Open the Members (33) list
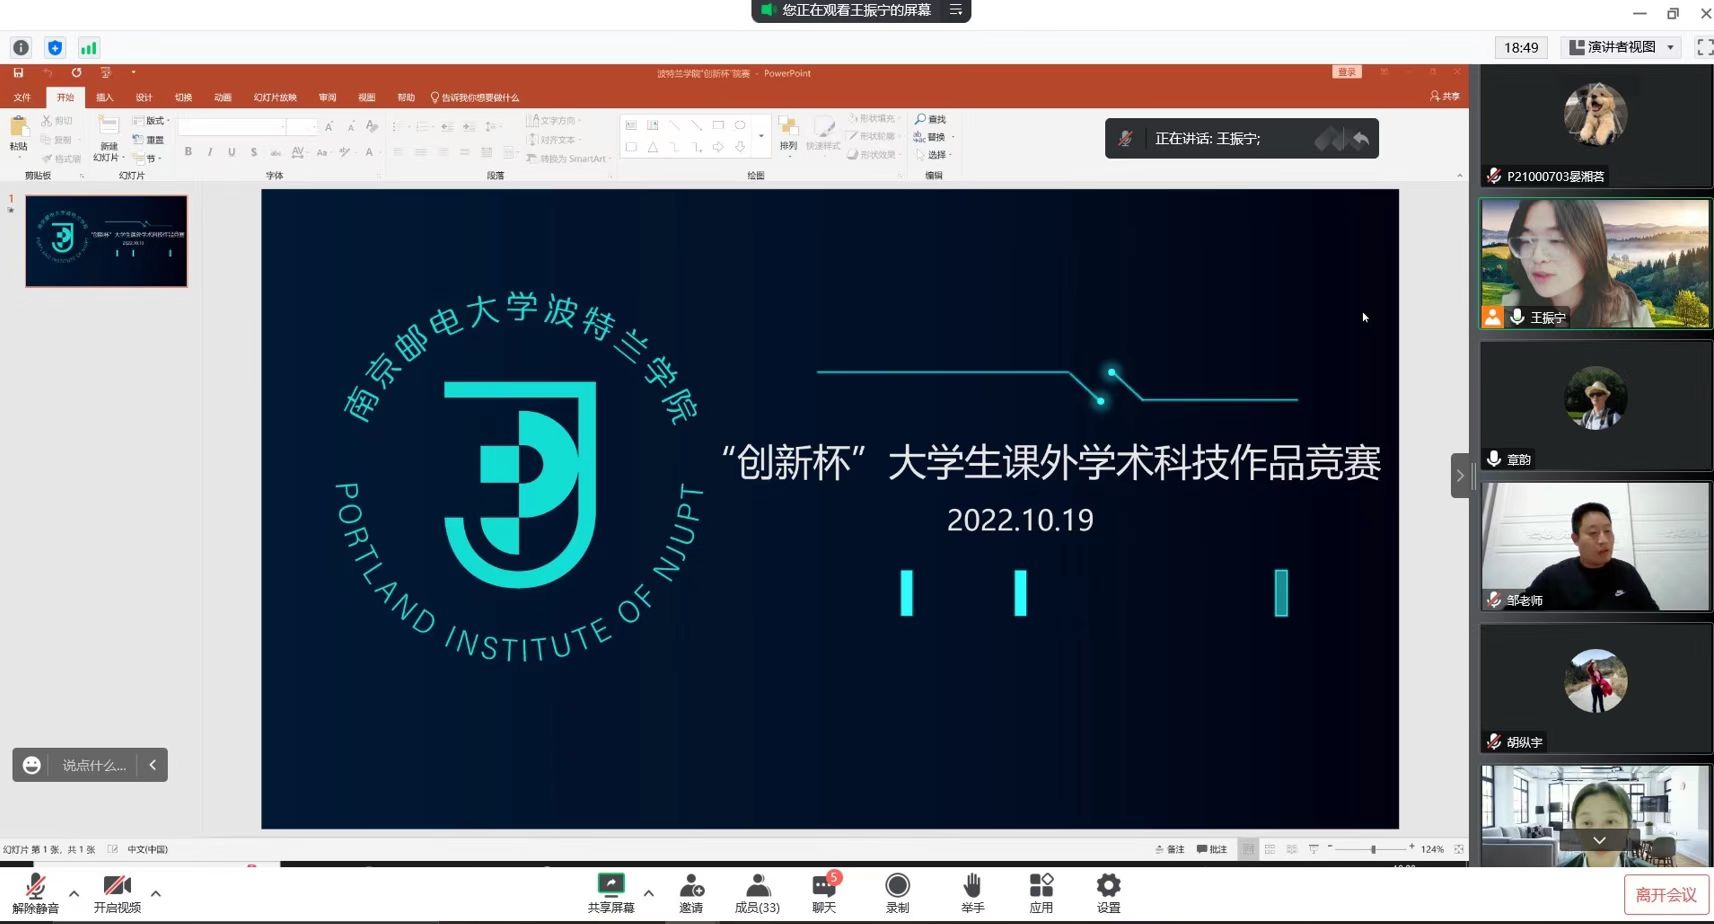The image size is (1714, 924). coord(757,886)
